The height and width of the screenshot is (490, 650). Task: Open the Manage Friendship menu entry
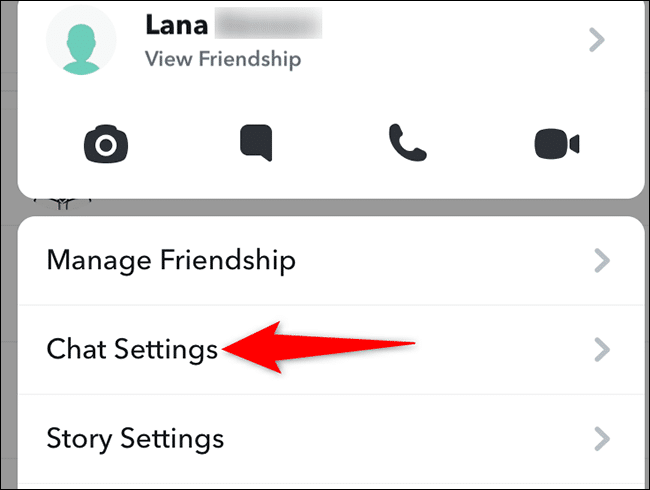click(x=331, y=260)
